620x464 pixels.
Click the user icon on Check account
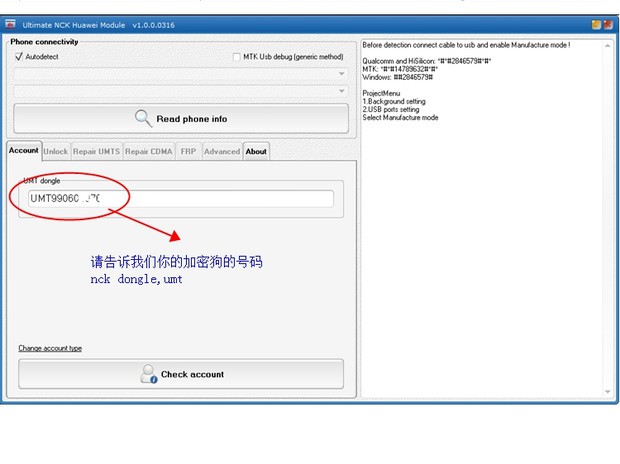[x=148, y=374]
